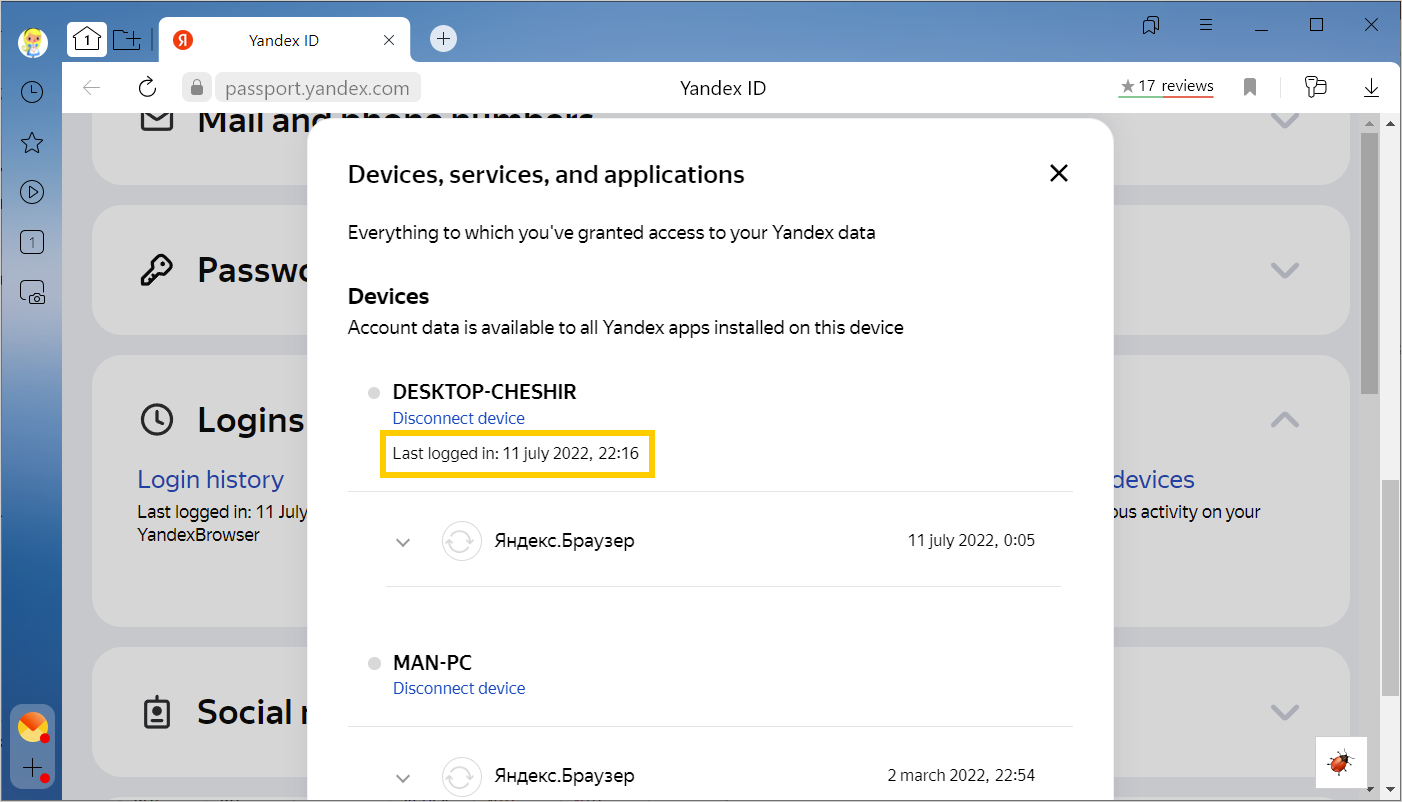The width and height of the screenshot is (1402, 802).
Task: Open the new tab group icon
Action: click(x=126, y=39)
